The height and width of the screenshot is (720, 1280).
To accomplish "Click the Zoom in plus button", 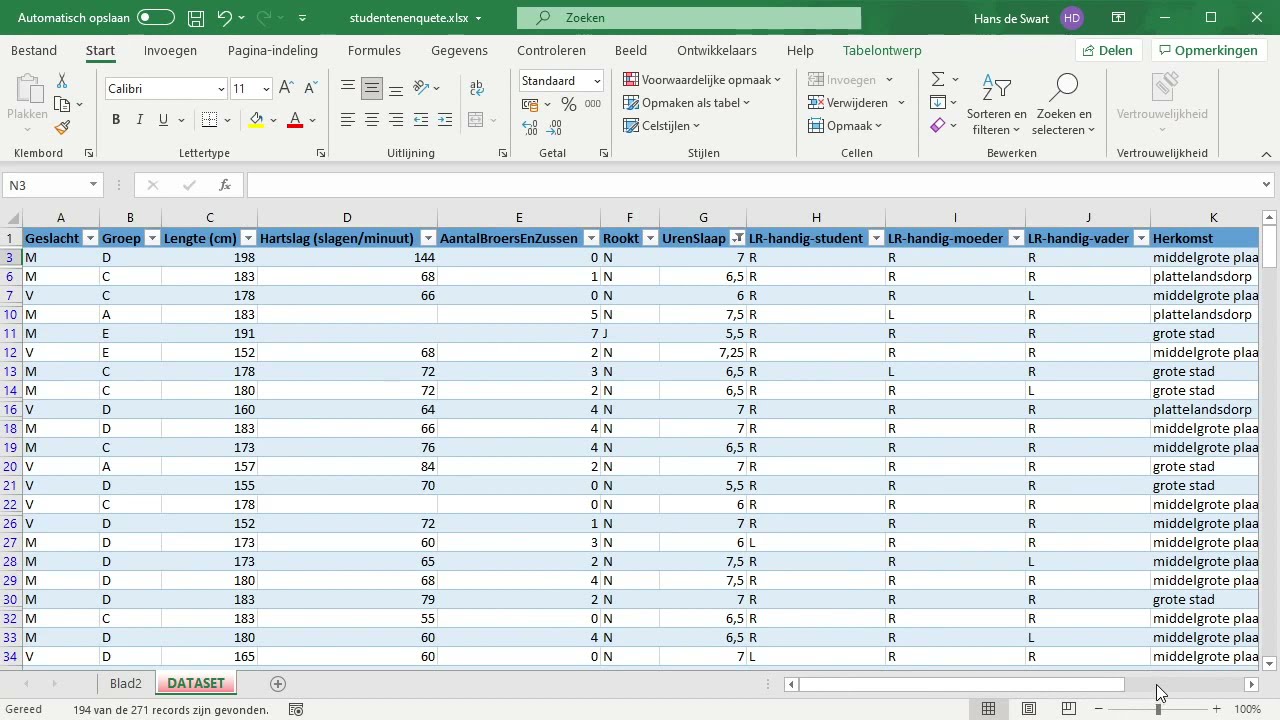I will [1217, 709].
